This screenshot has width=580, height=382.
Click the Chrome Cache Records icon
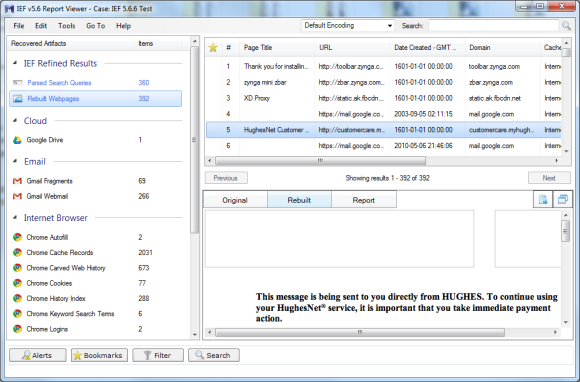click(x=17, y=253)
